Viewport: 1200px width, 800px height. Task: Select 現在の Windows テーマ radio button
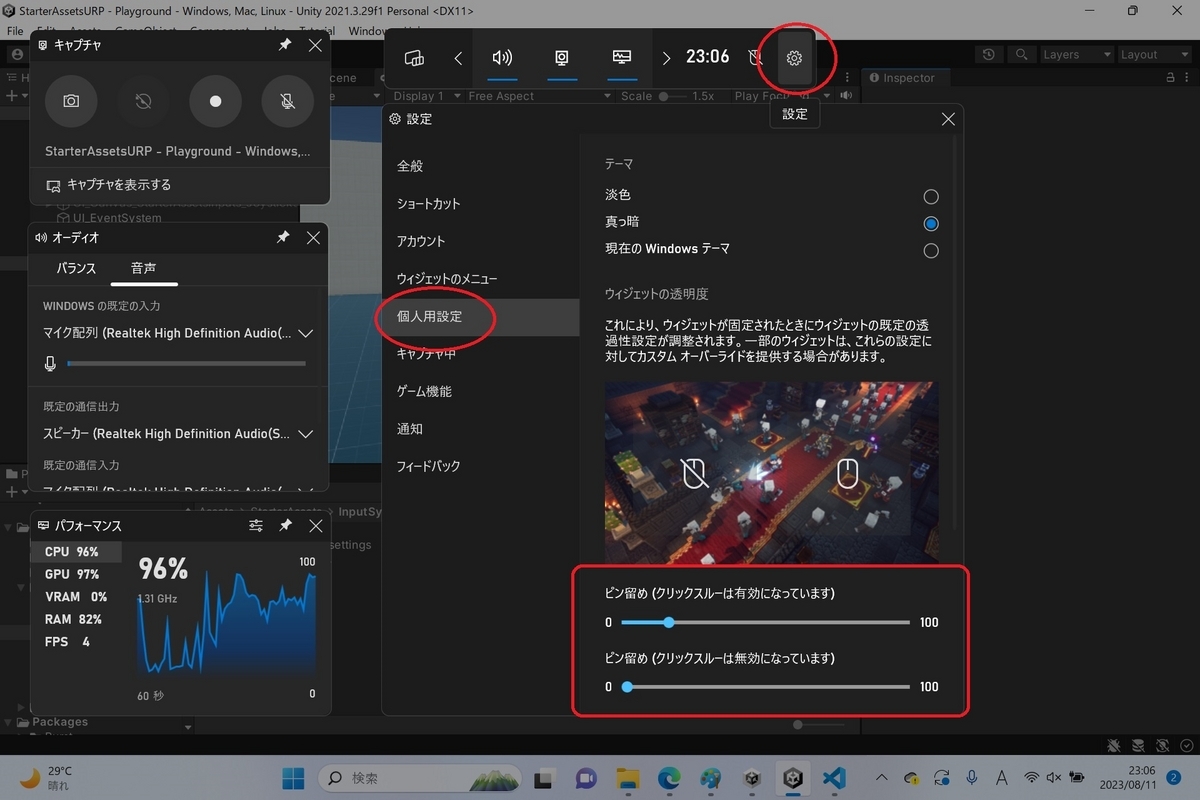click(x=931, y=251)
